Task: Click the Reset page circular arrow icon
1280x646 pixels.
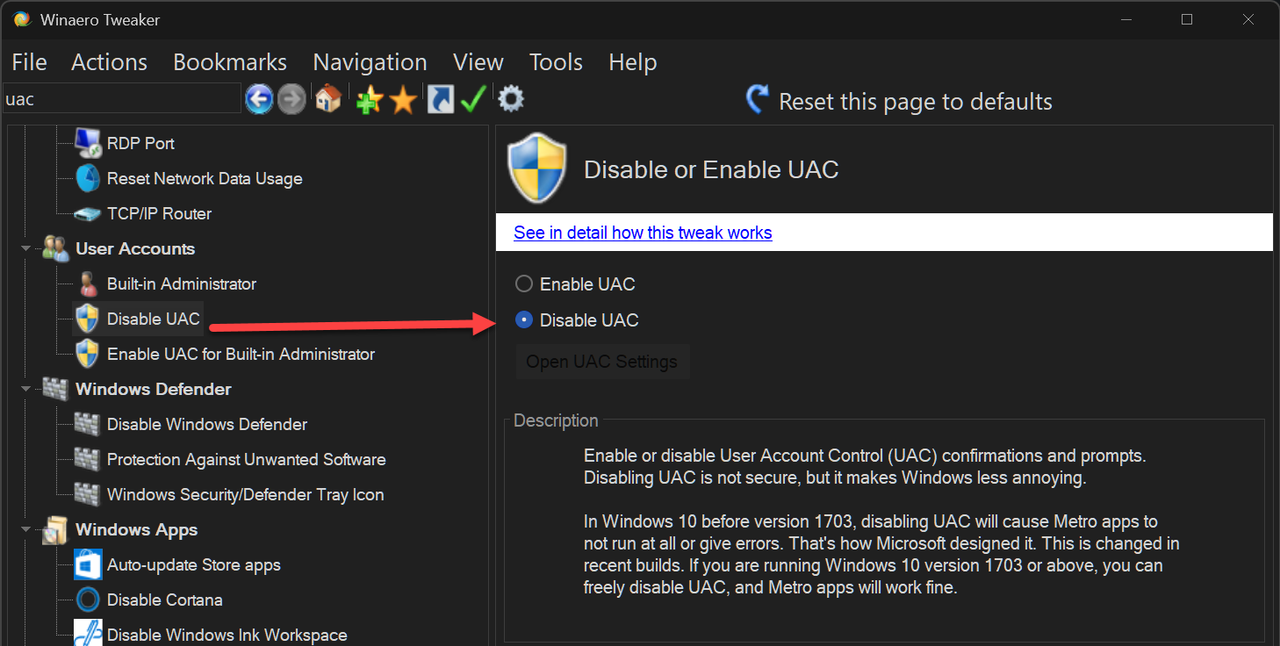Action: 758,100
